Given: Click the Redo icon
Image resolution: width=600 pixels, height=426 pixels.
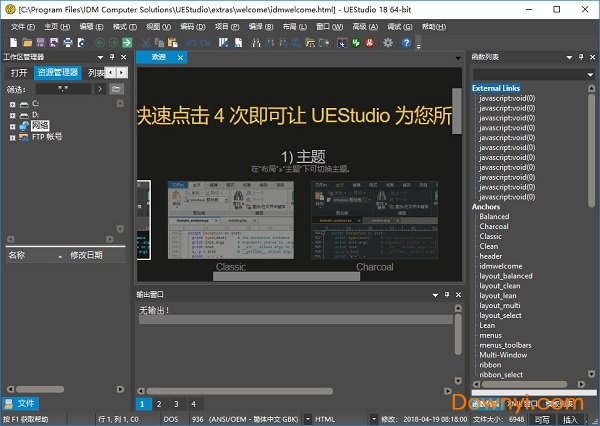Looking at the screenshot, I should pyautogui.click(x=205, y=42).
